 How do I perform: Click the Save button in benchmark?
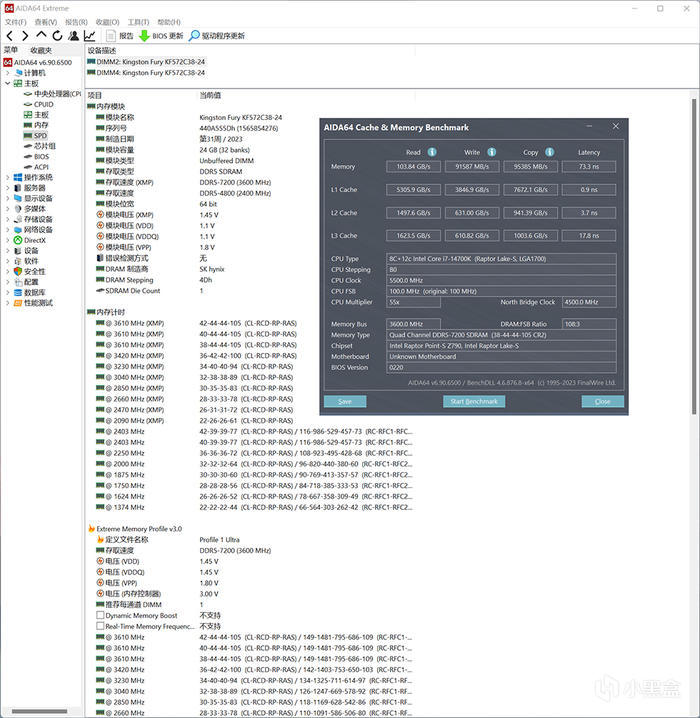point(345,402)
